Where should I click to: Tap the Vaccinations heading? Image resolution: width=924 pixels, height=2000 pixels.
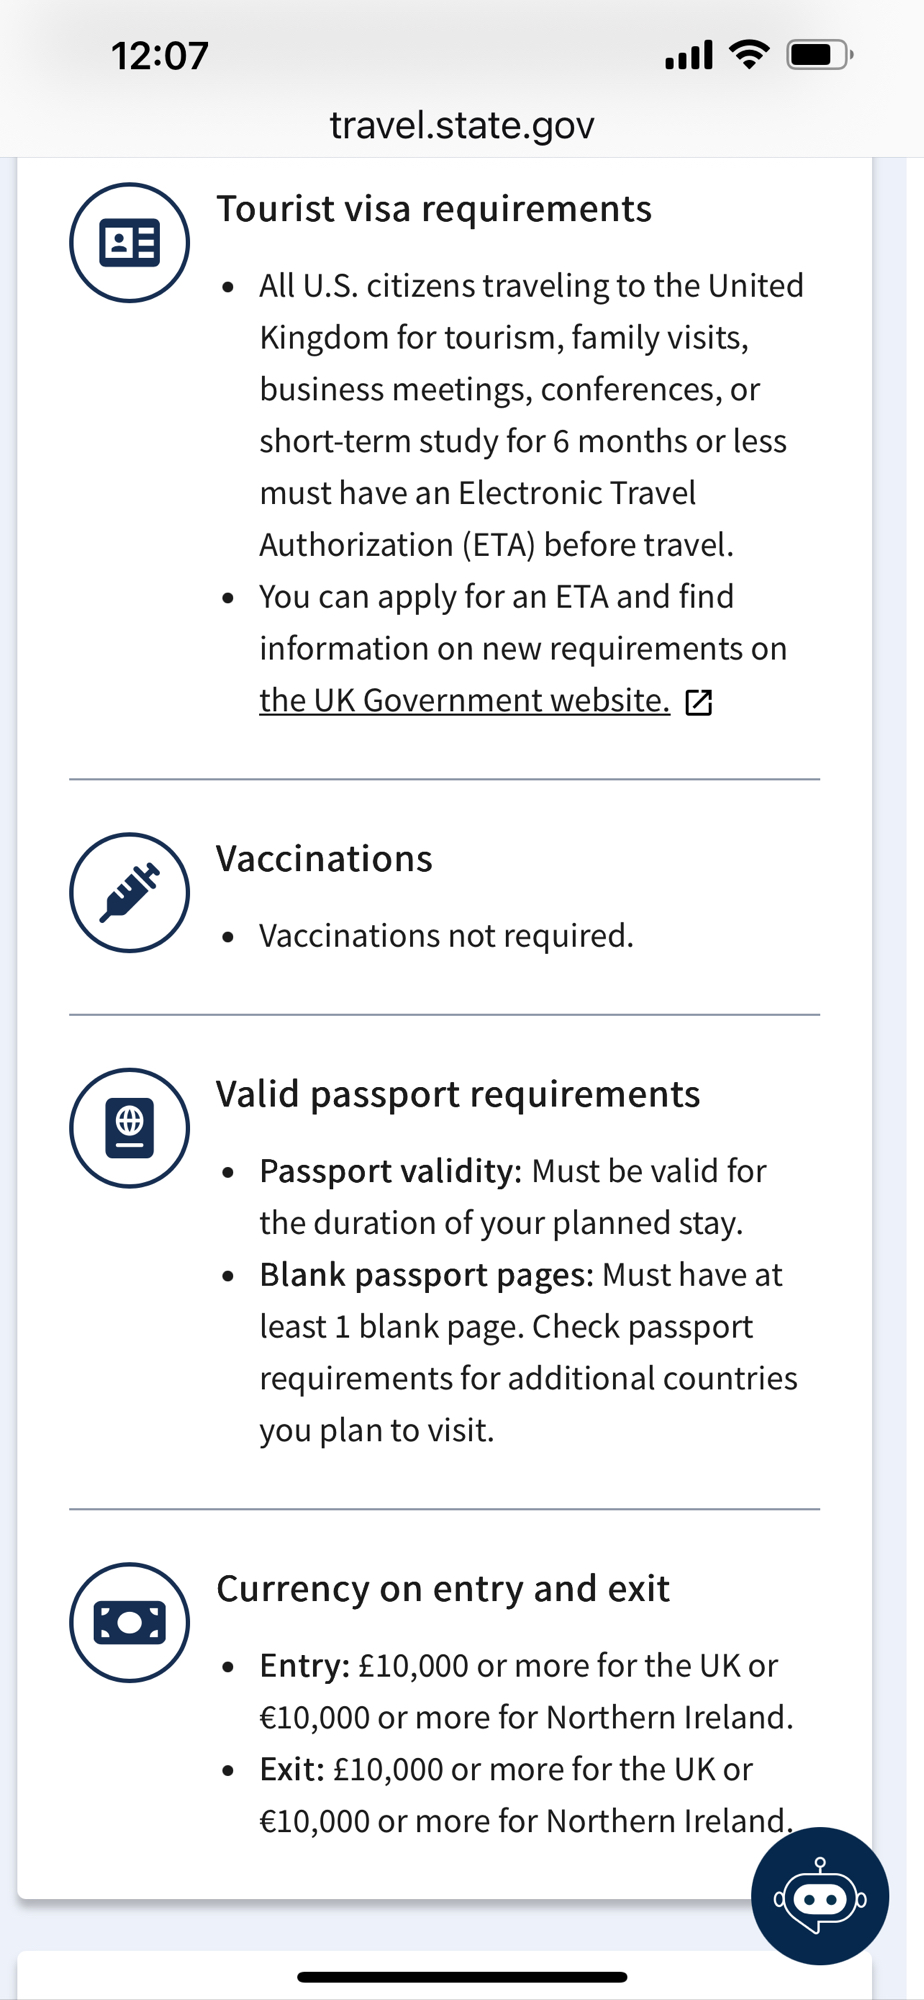(x=324, y=859)
